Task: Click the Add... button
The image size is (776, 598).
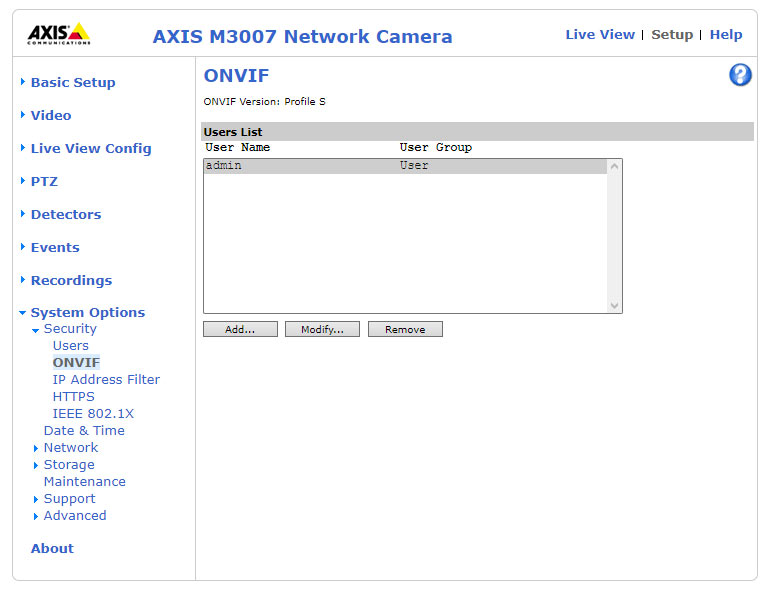Action: tap(240, 329)
